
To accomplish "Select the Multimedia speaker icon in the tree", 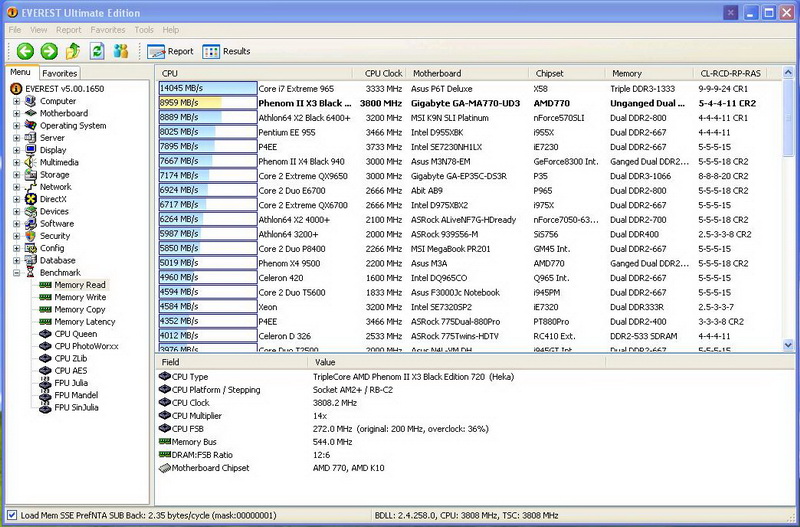I will pyautogui.click(x=31, y=162).
